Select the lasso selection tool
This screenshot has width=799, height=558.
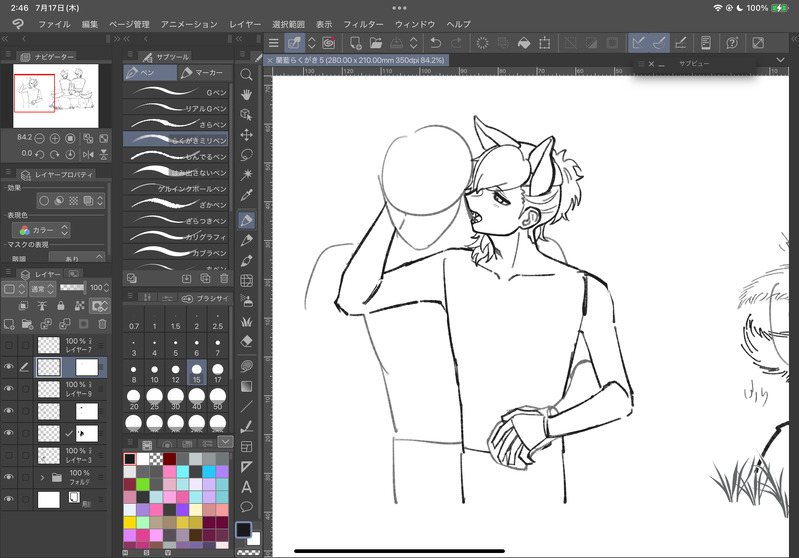(x=246, y=154)
